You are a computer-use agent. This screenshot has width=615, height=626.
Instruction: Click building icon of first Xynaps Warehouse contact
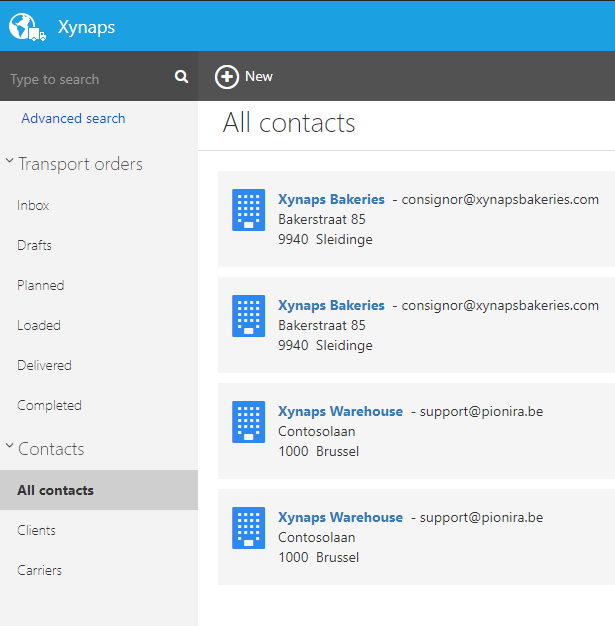coord(248,422)
